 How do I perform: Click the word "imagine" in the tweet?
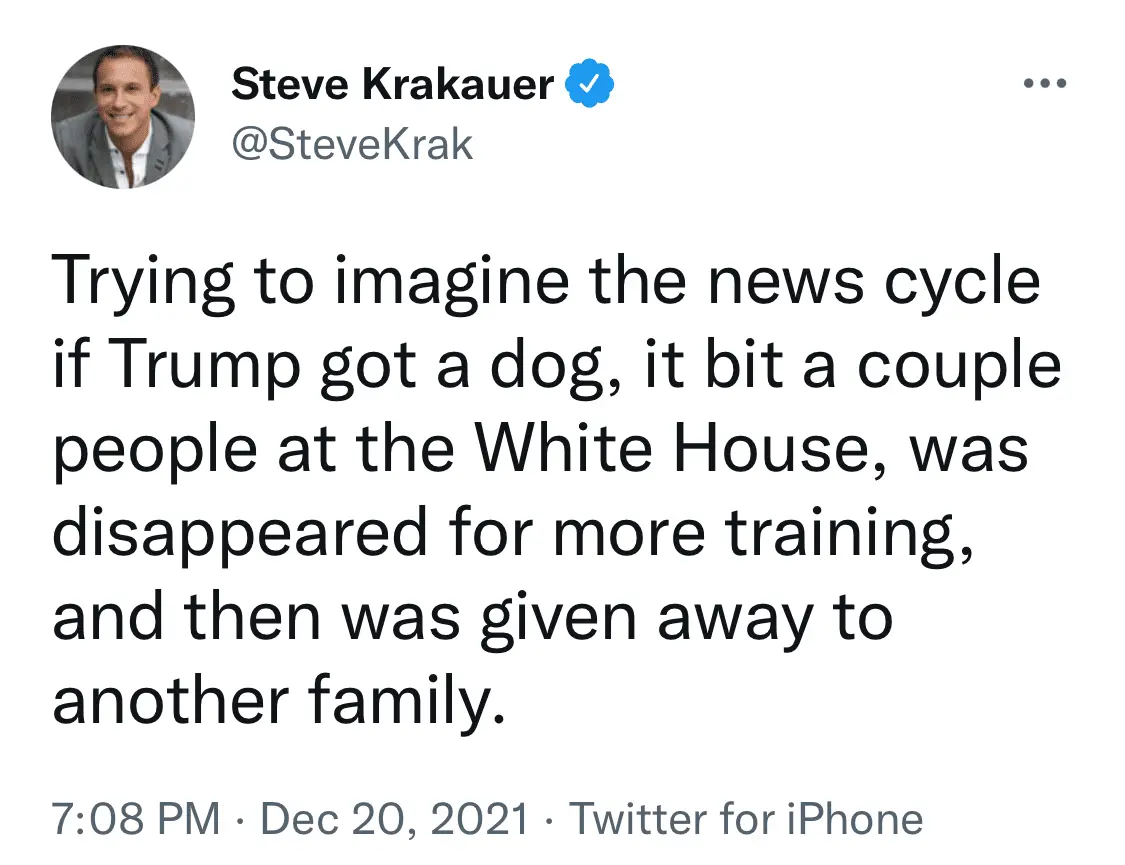click(437, 283)
